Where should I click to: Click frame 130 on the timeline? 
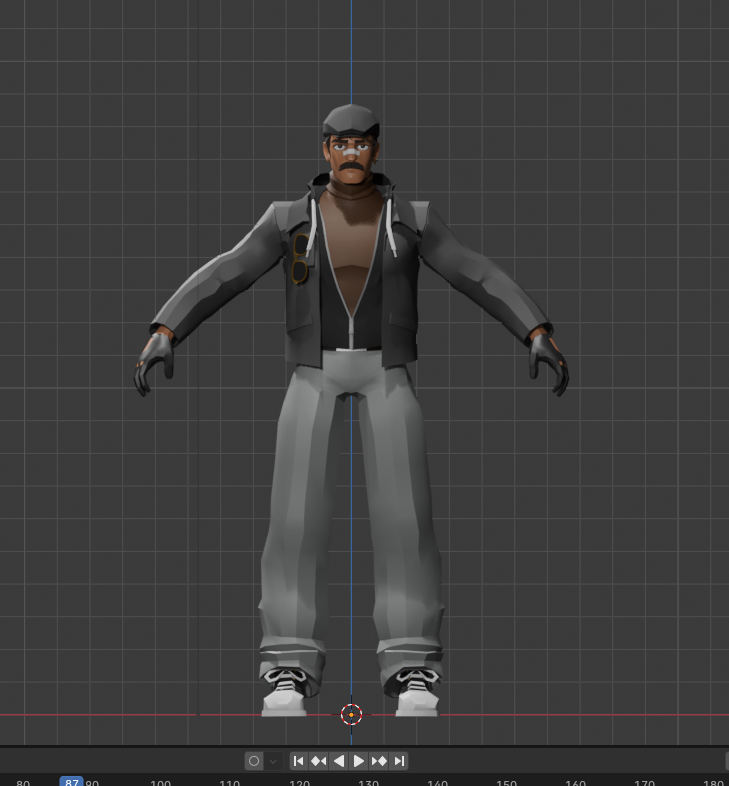pos(369,782)
